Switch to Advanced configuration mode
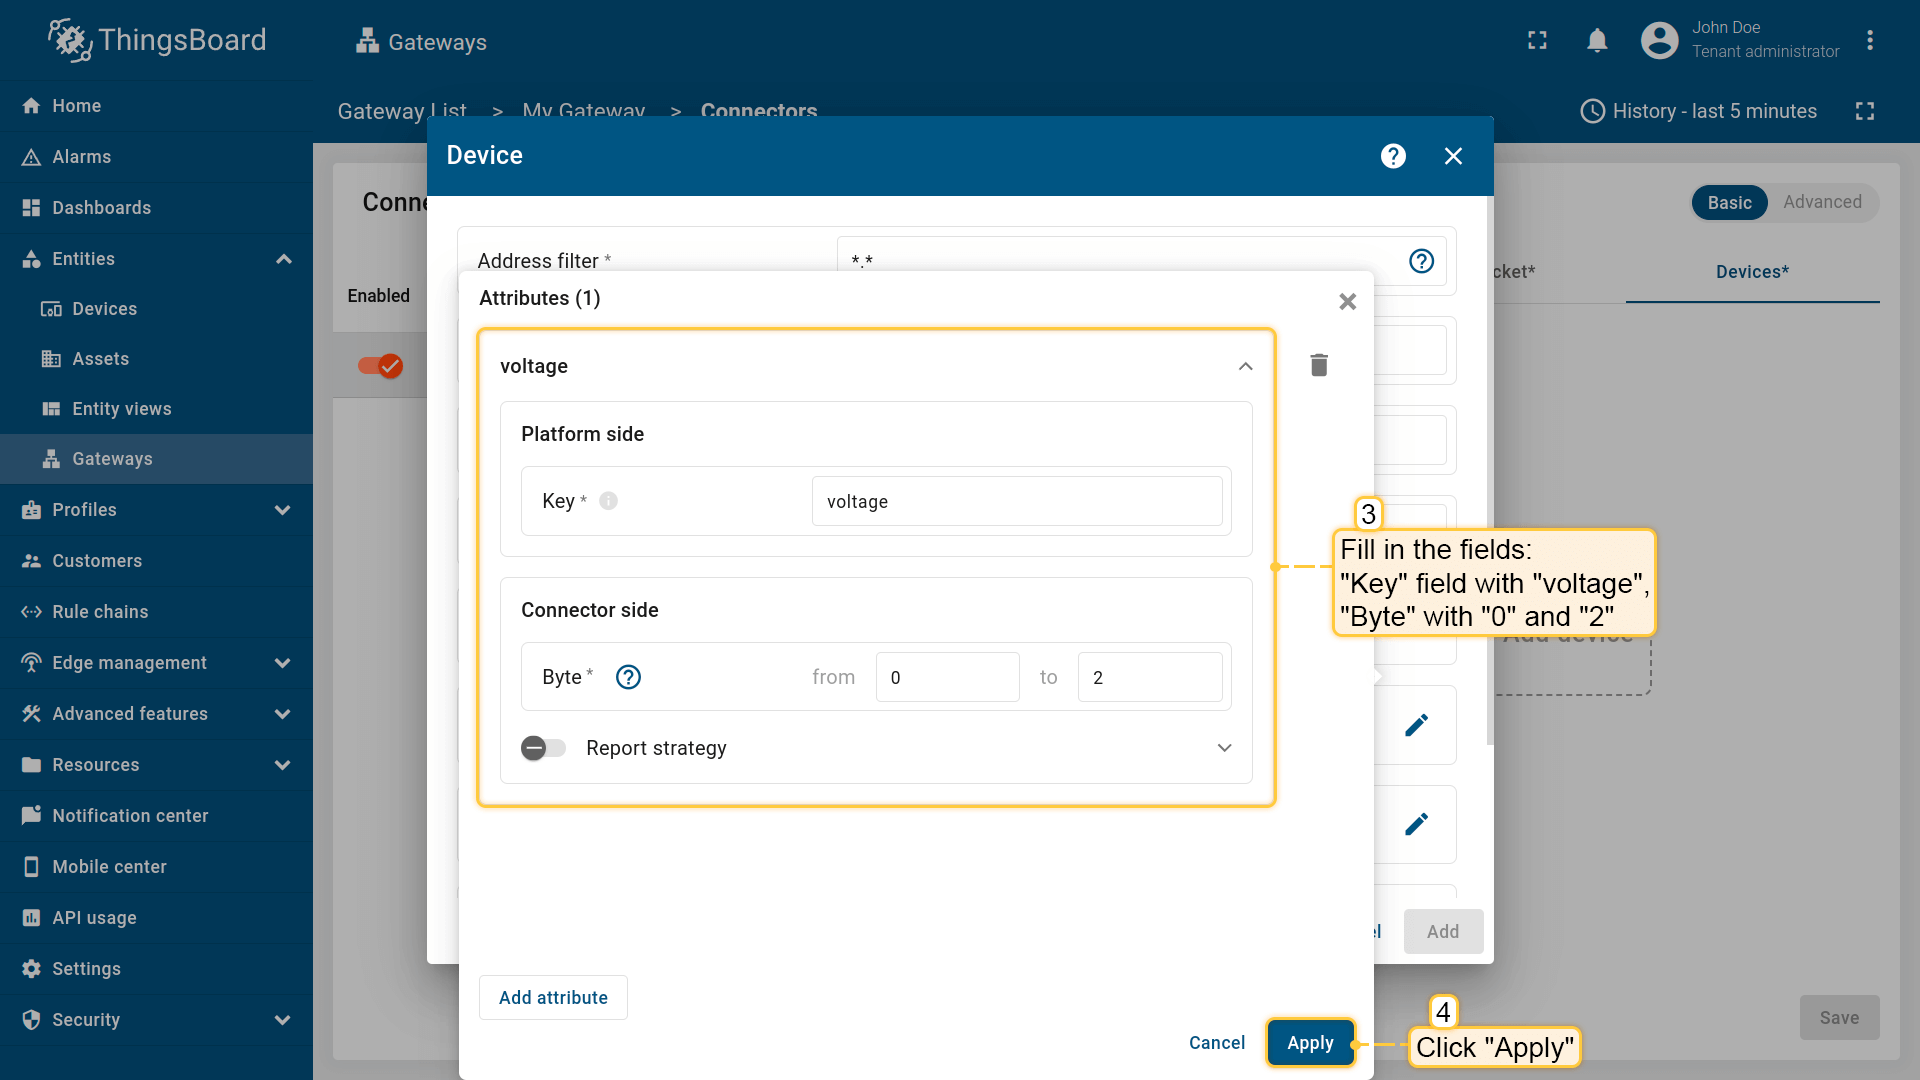 click(x=1821, y=202)
